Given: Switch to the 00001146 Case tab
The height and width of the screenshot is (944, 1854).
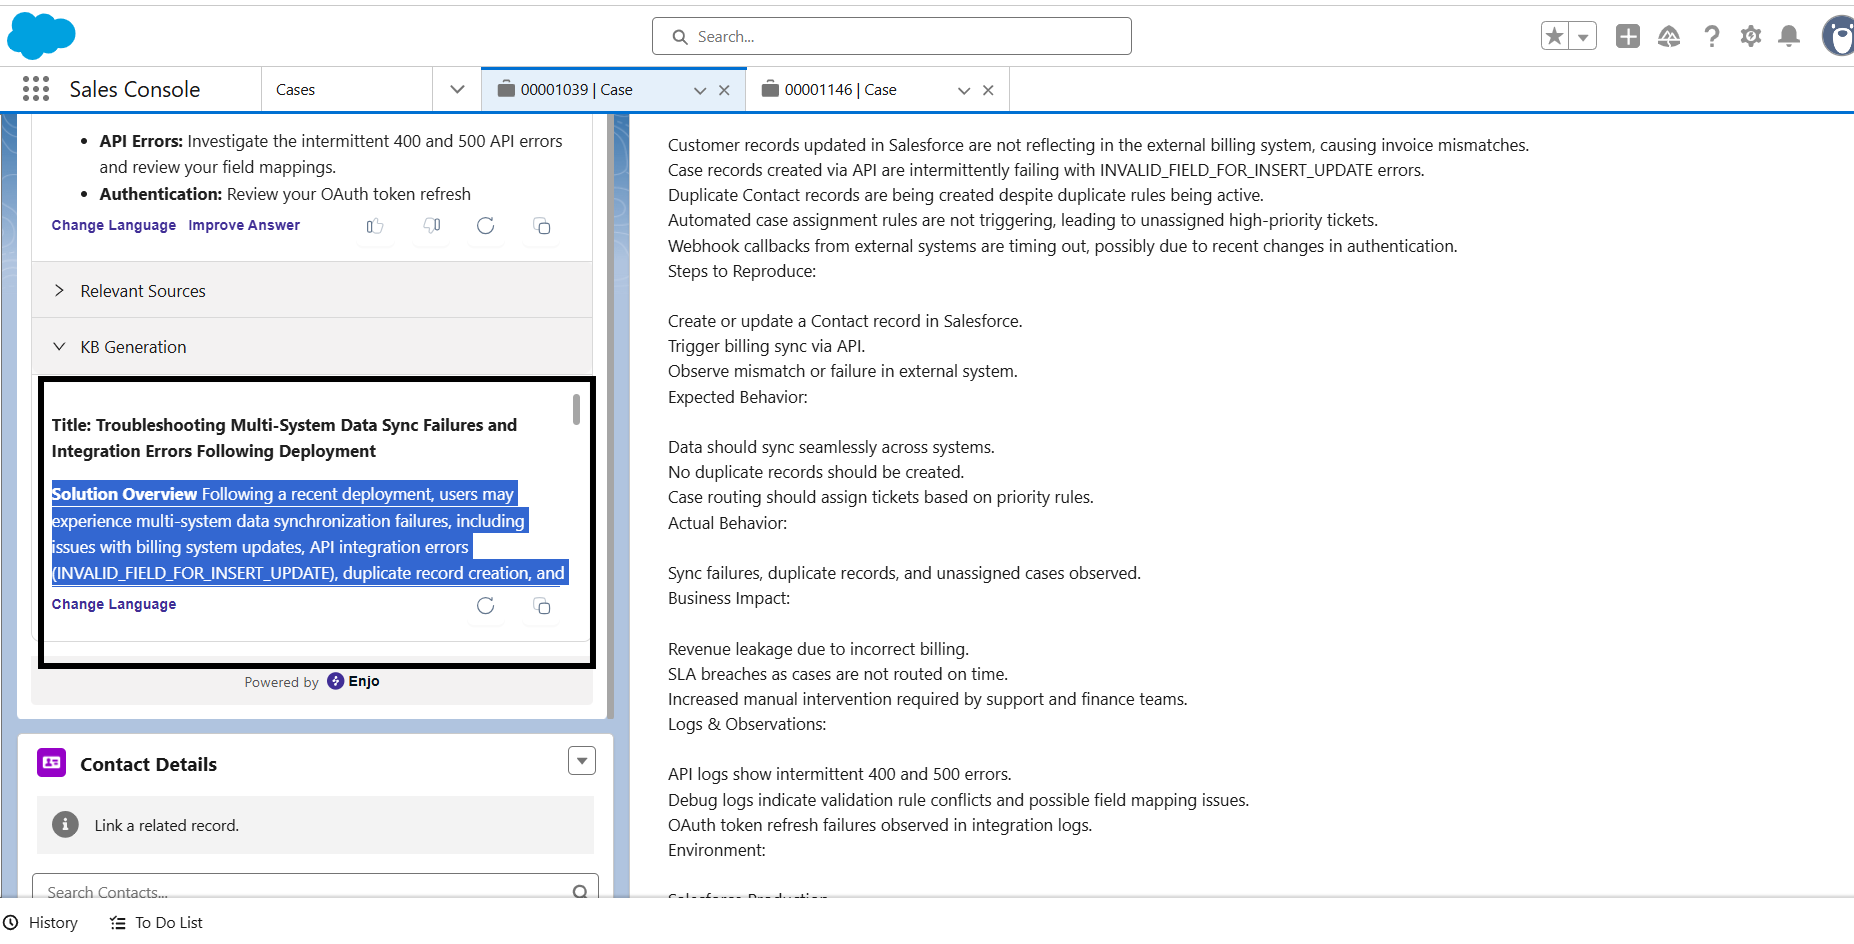Looking at the screenshot, I should 841,89.
